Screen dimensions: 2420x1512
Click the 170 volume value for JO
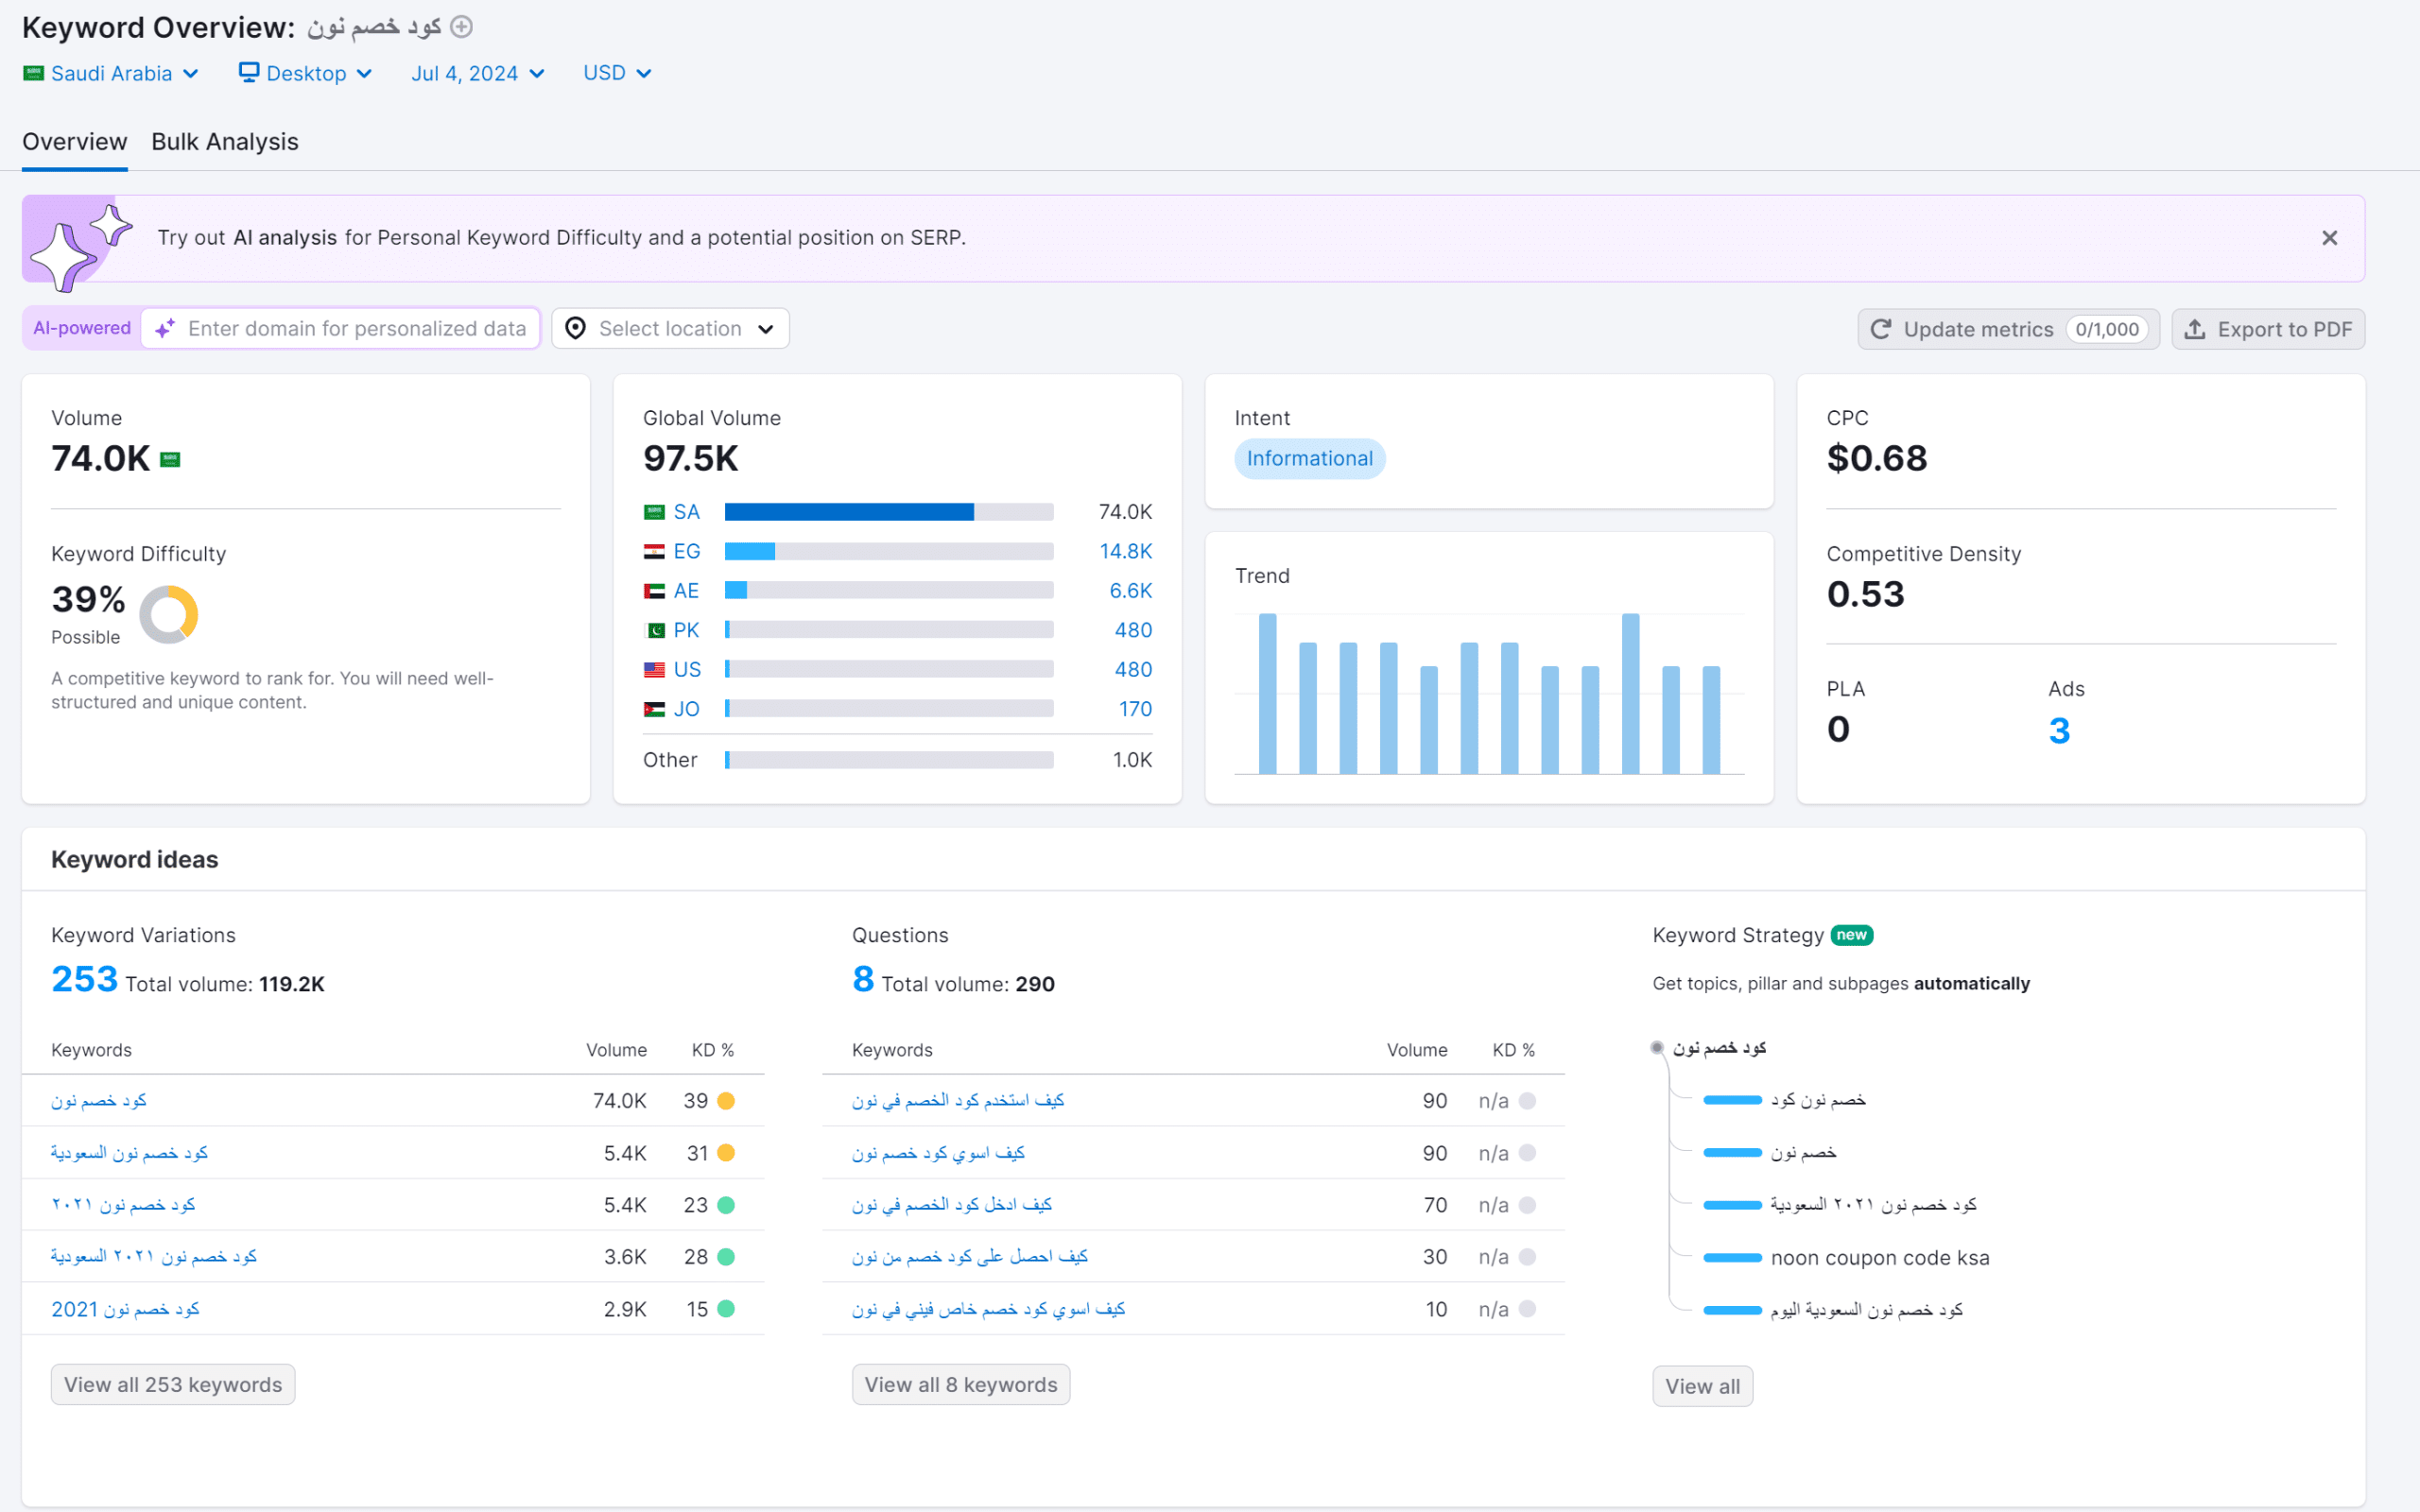pyautogui.click(x=1135, y=709)
